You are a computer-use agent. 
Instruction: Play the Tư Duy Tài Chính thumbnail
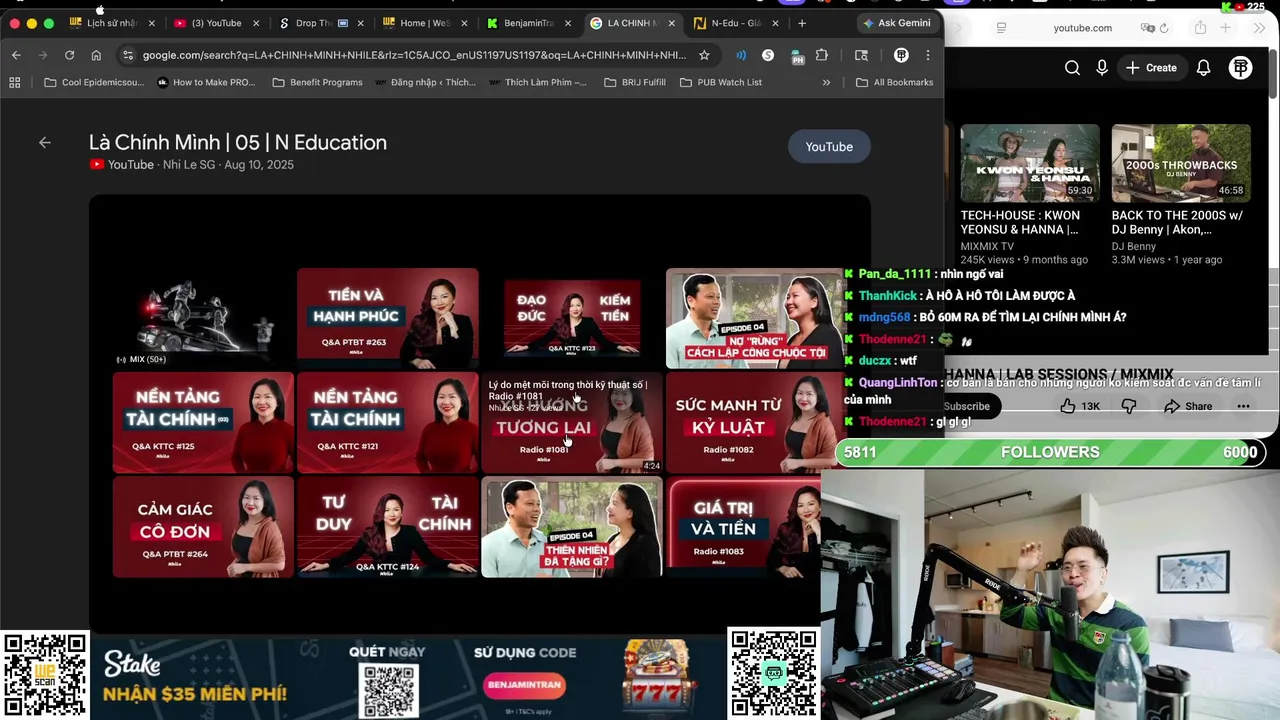pos(387,527)
